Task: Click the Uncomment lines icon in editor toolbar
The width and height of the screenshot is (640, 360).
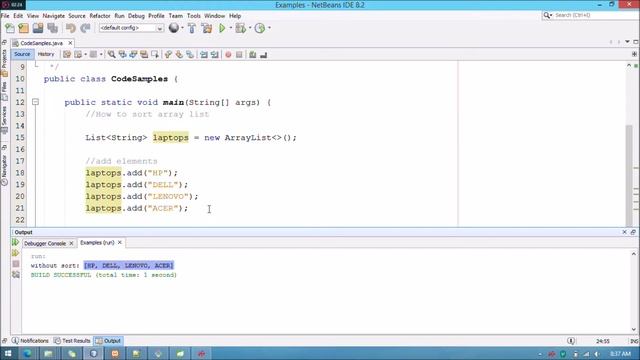Action: tap(263, 55)
